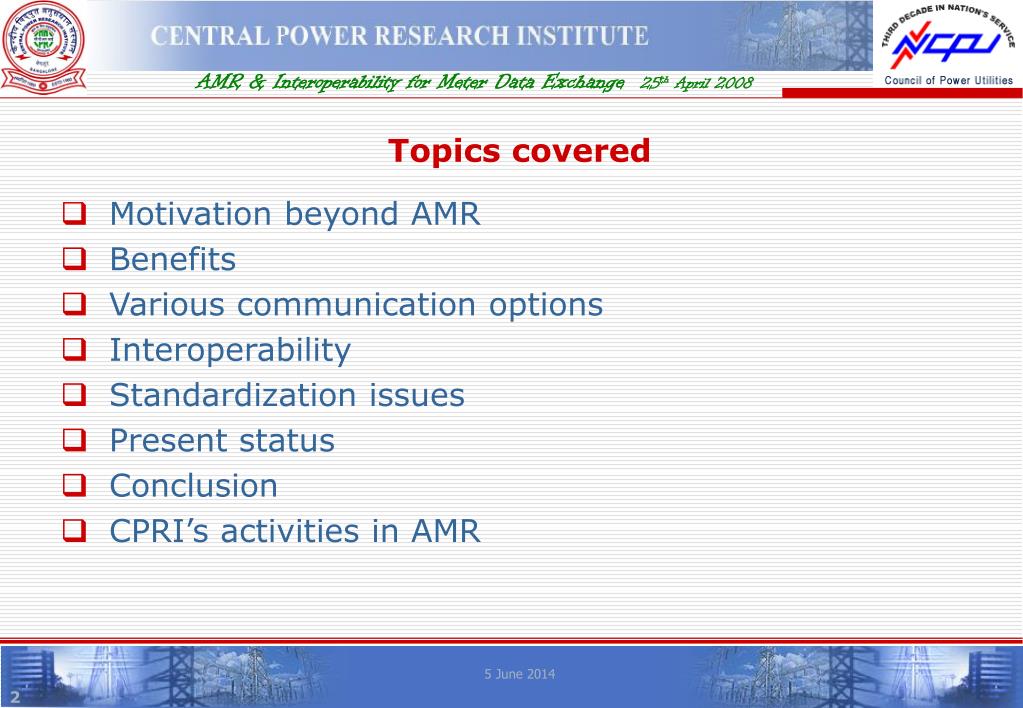Image resolution: width=1023 pixels, height=708 pixels.
Task: Click the bullet box beside Interoperability
Action: pyautogui.click(x=74, y=350)
